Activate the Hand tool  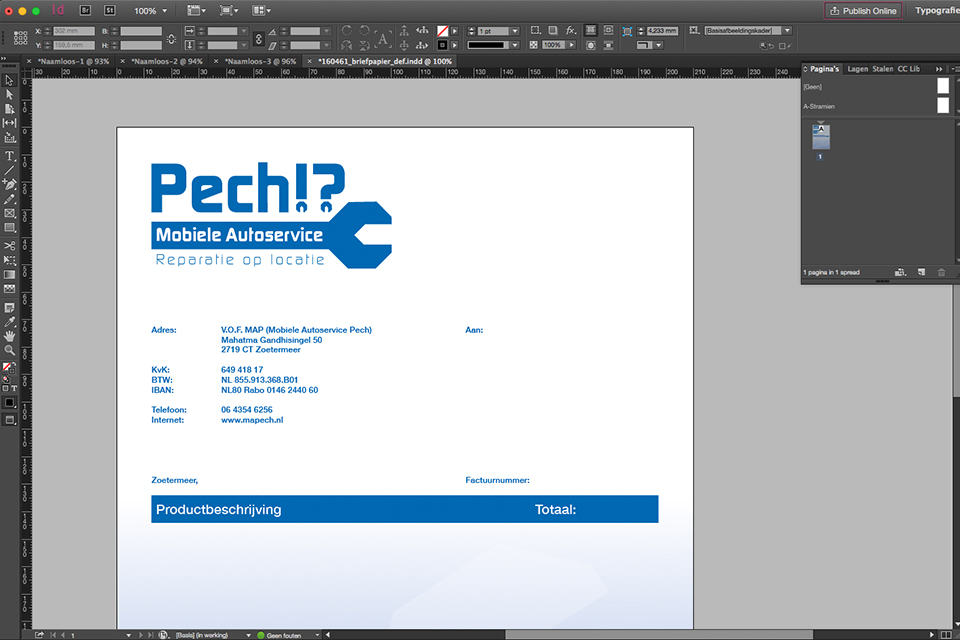point(9,336)
